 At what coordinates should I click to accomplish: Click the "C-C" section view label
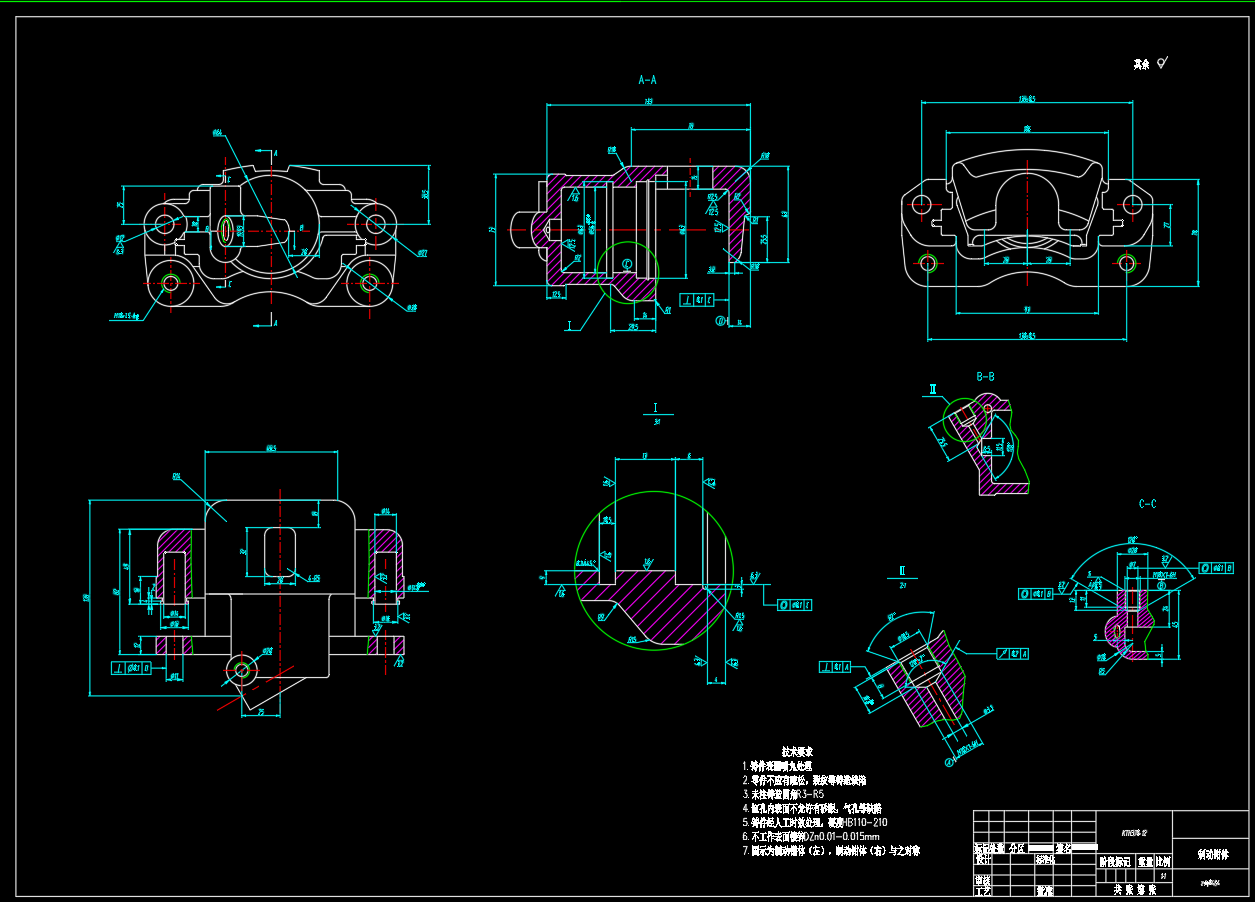click(1147, 504)
